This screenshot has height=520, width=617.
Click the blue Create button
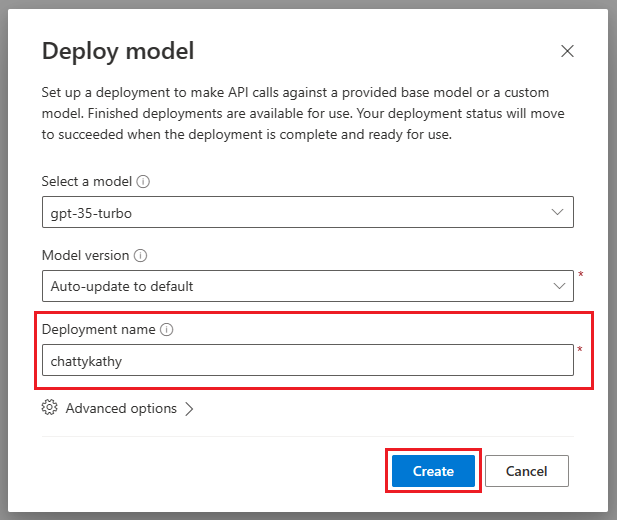433,471
